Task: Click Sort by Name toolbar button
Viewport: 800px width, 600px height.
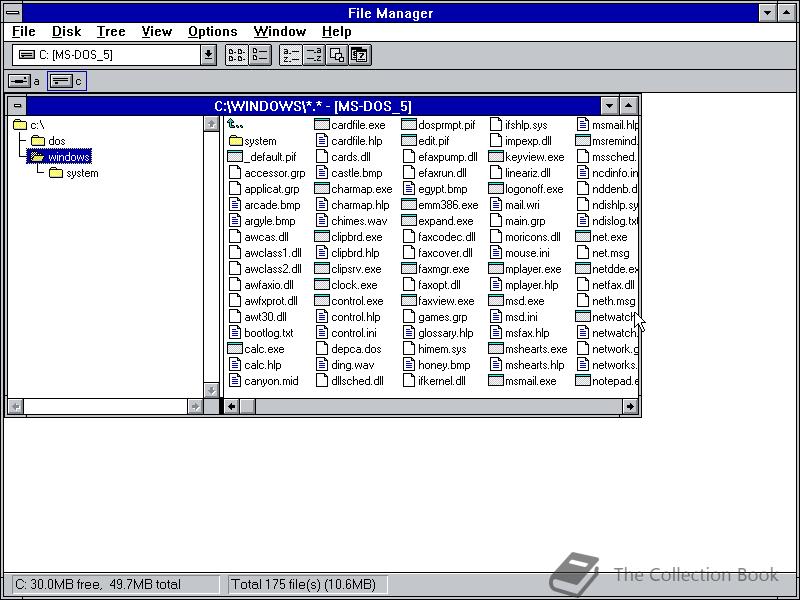Action: click(291, 55)
